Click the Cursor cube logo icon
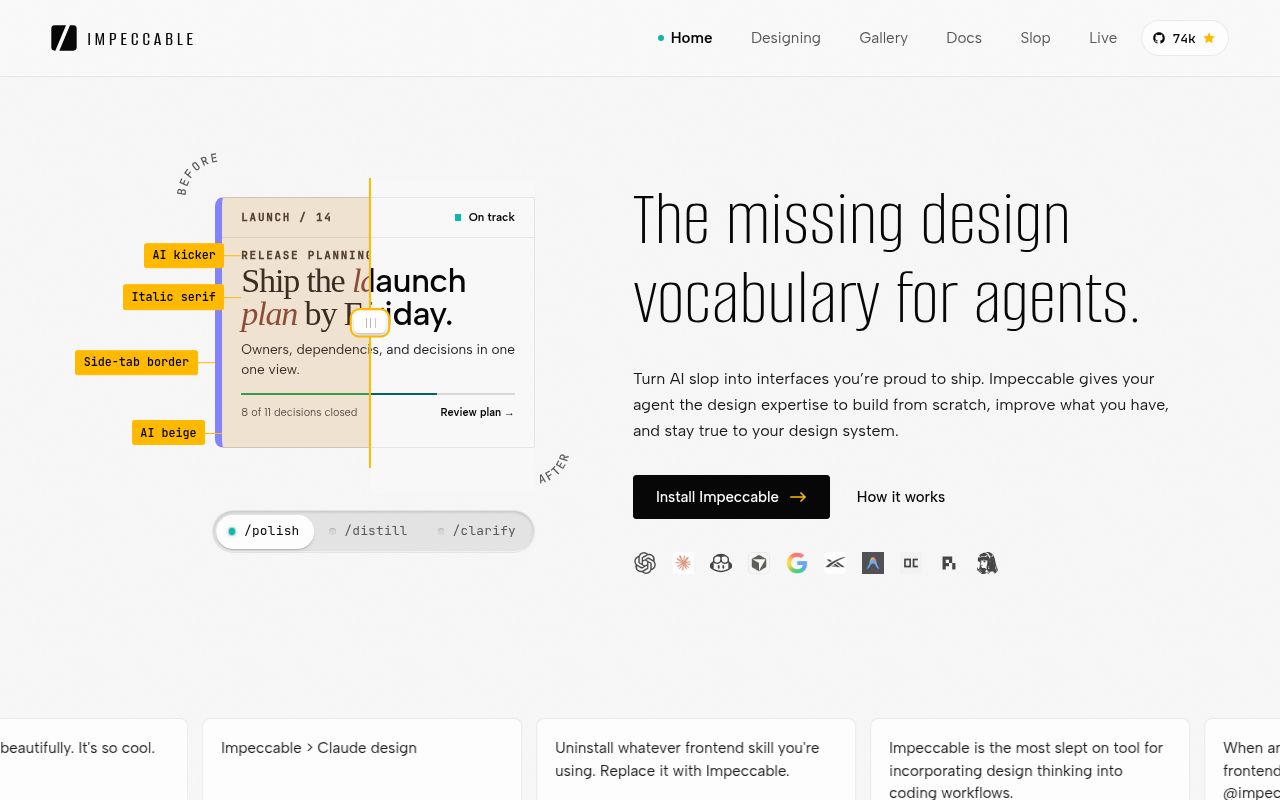 click(759, 563)
